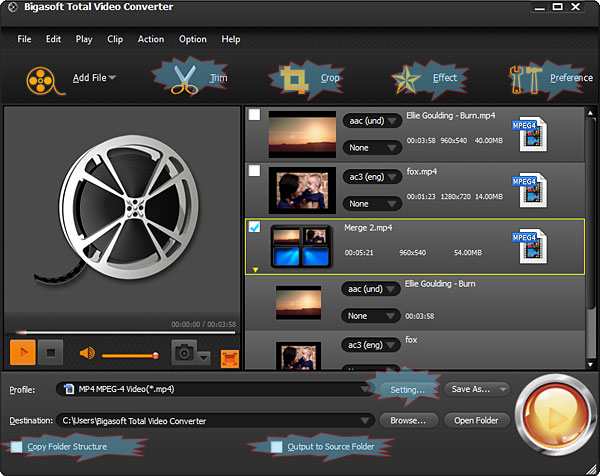The image size is (600, 476).
Task: Click the Browse... button
Action: (x=408, y=421)
